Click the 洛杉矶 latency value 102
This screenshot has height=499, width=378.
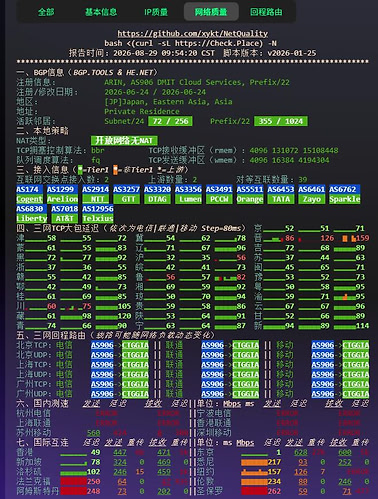94,472
